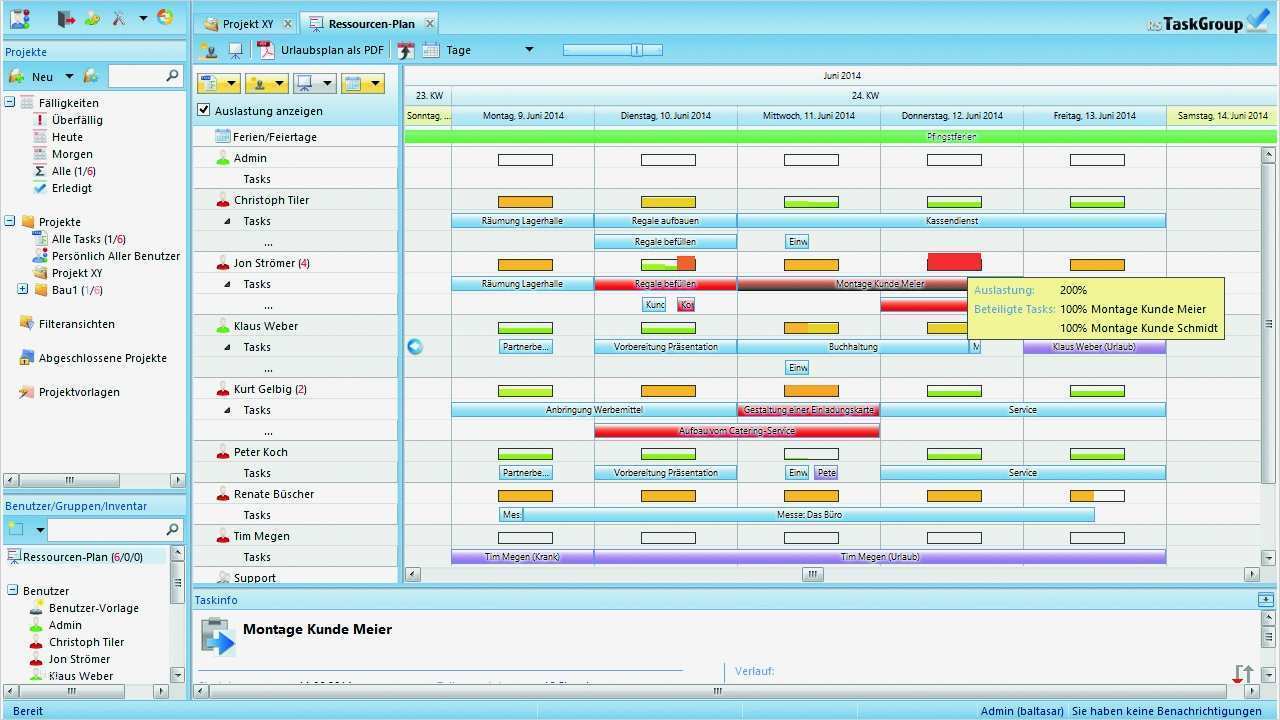This screenshot has width=1280, height=720.
Task: Open Persönlich Aller Benutzer
Action: coord(116,256)
